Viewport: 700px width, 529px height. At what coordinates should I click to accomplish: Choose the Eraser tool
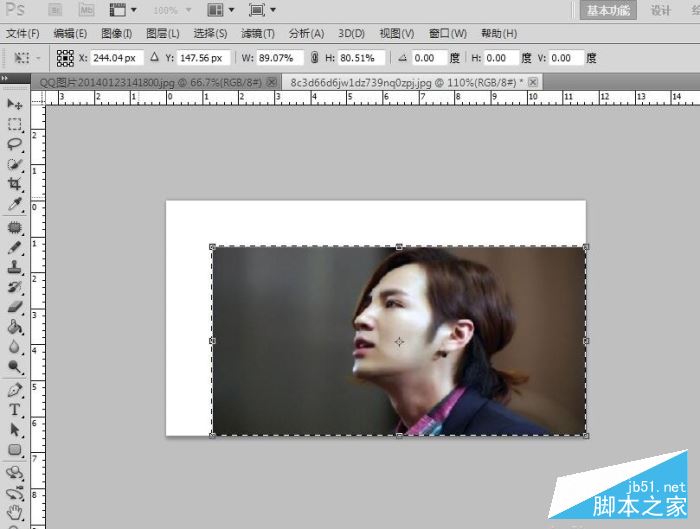pyautogui.click(x=15, y=307)
